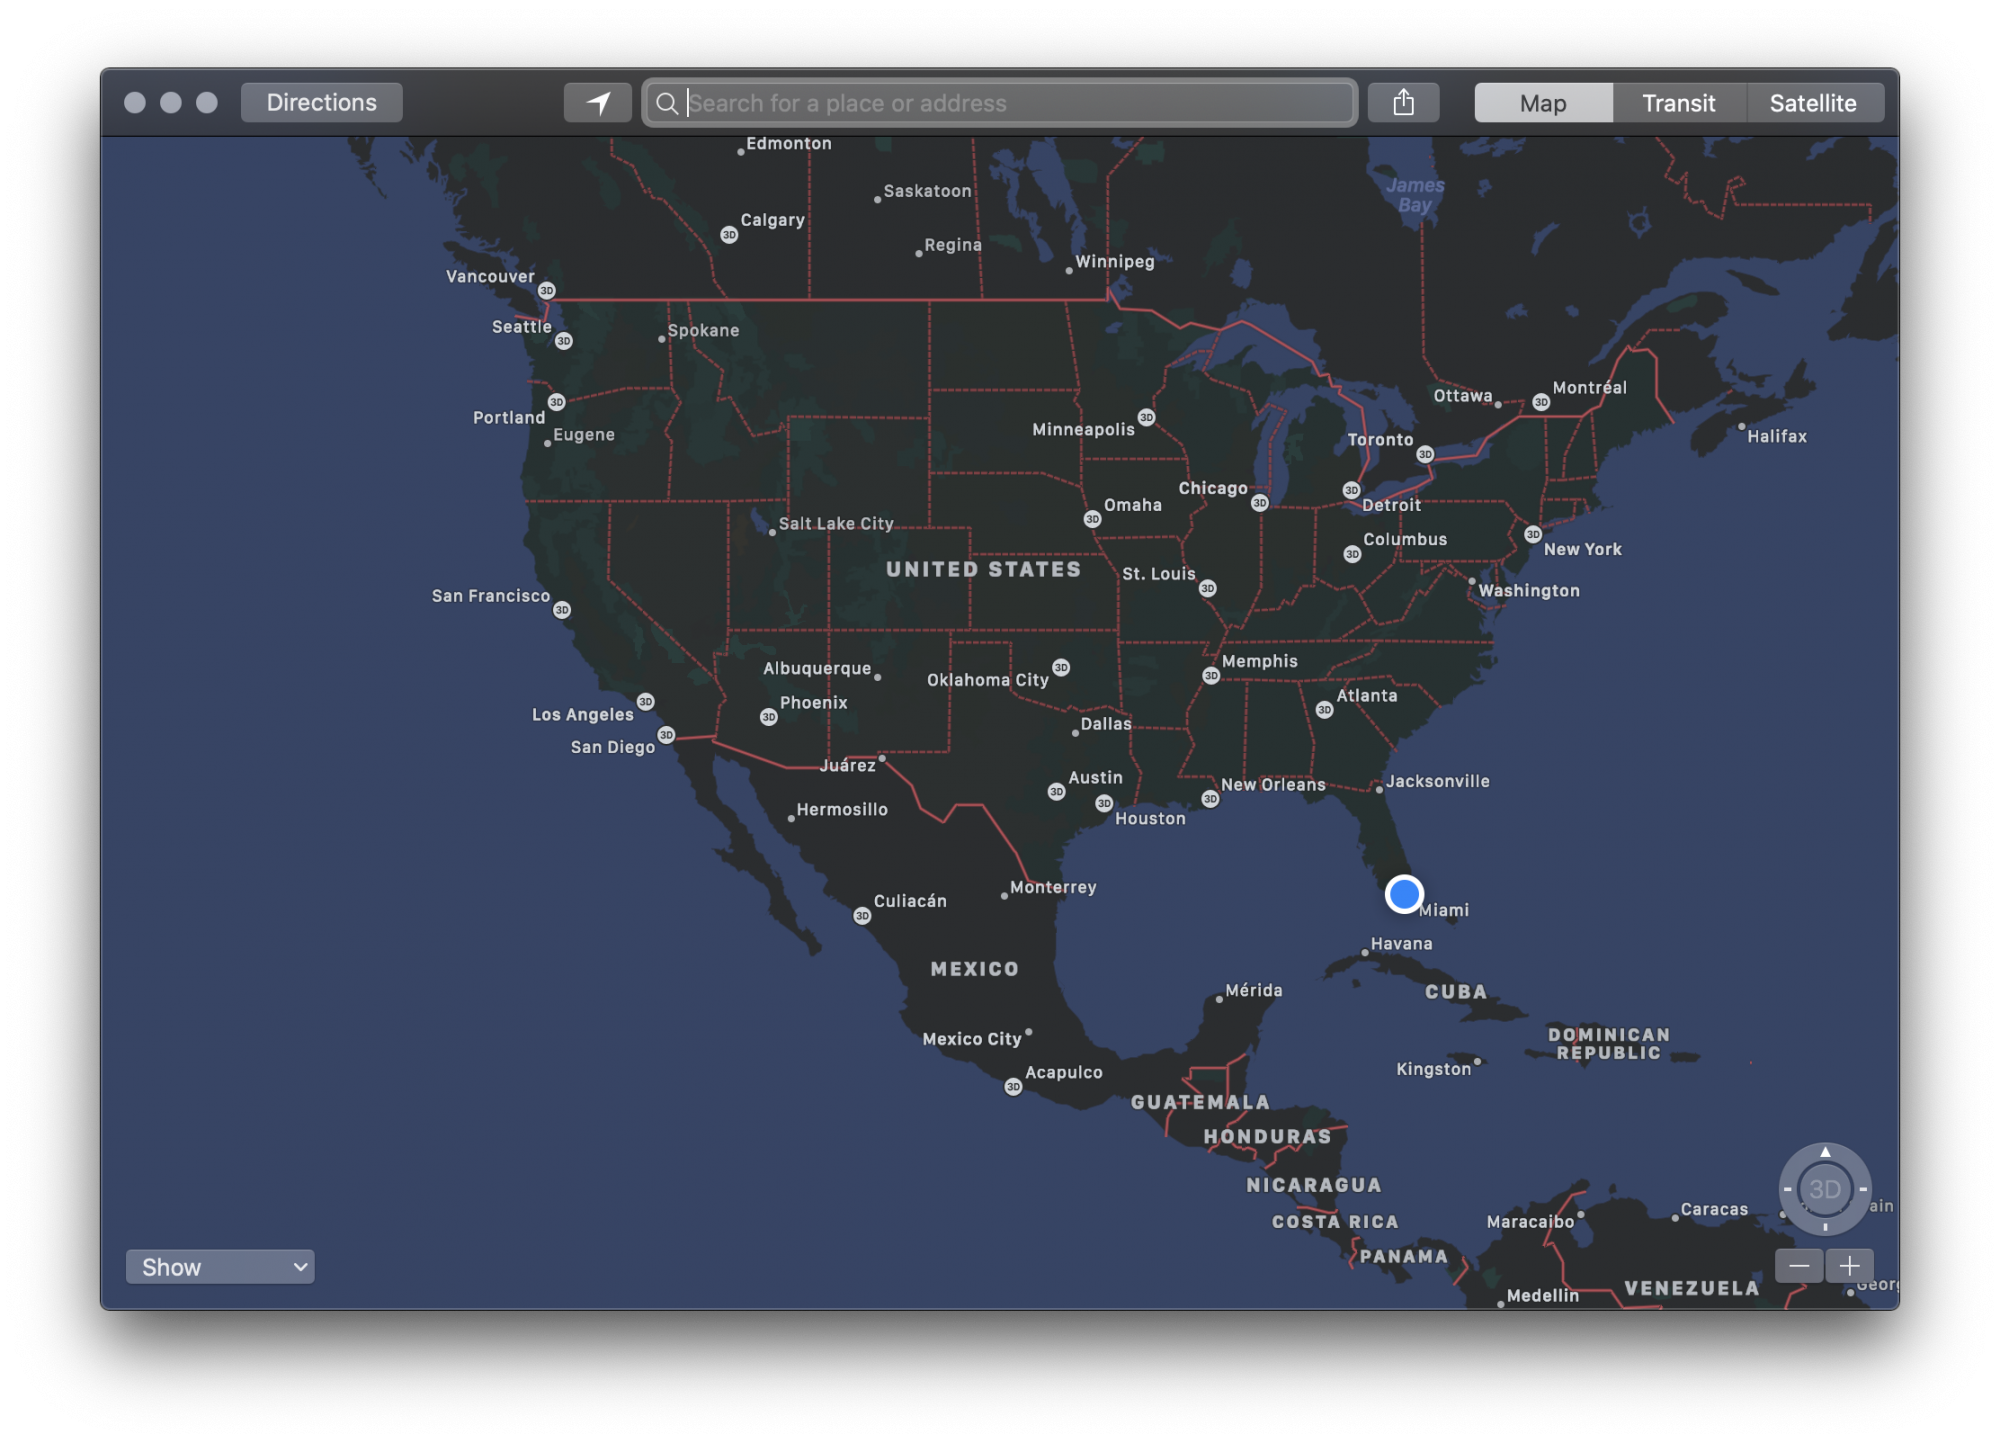
Task: Click the 3D badge at St. Louis
Action: tap(1208, 588)
